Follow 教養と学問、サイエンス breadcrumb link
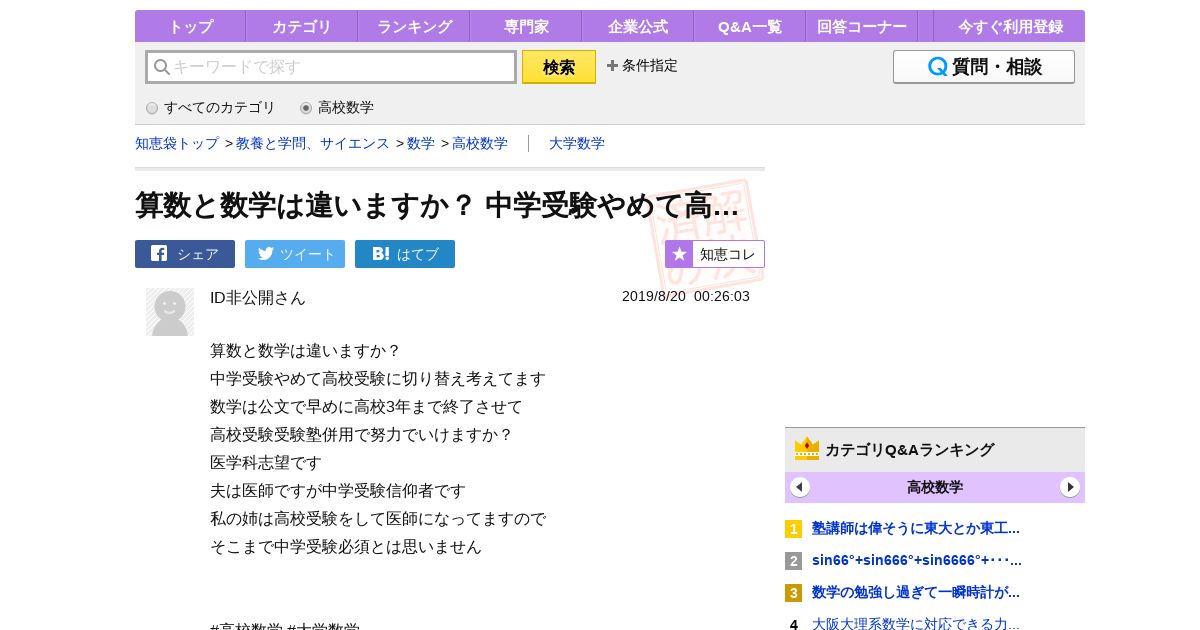This screenshot has height=630, width=1200. pyautogui.click(x=313, y=143)
